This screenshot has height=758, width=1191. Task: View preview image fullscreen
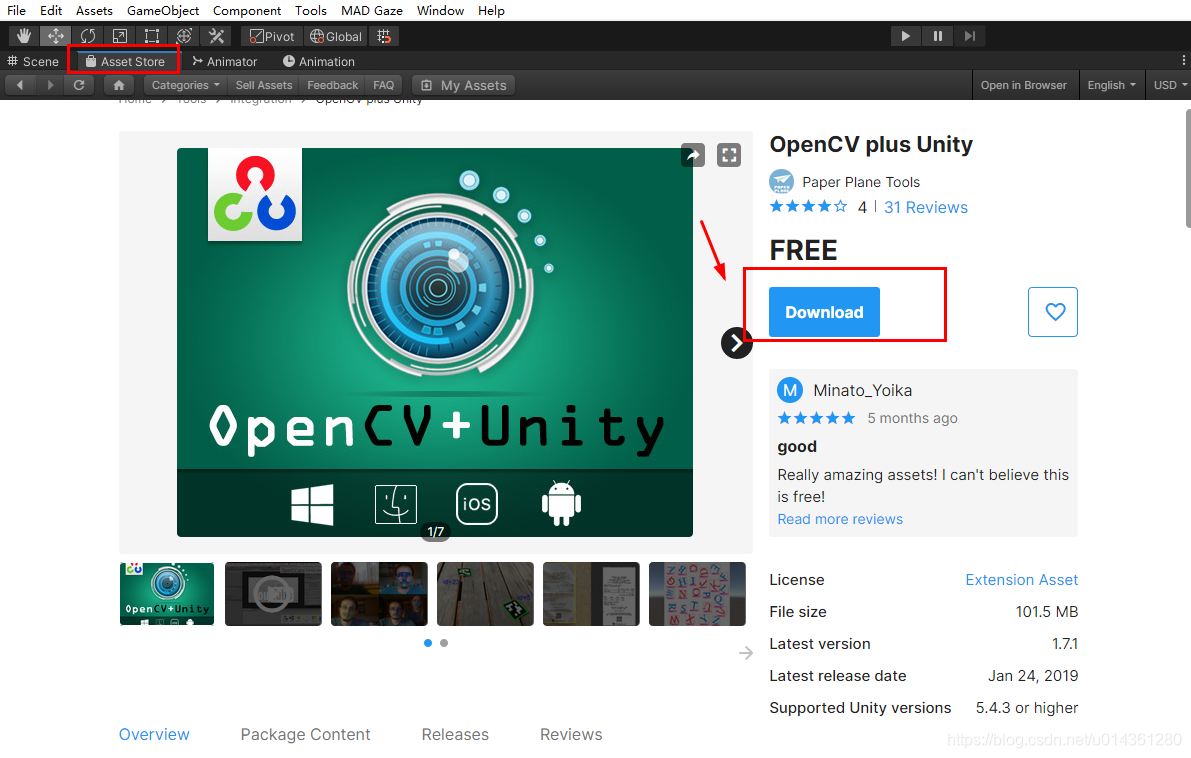(729, 155)
